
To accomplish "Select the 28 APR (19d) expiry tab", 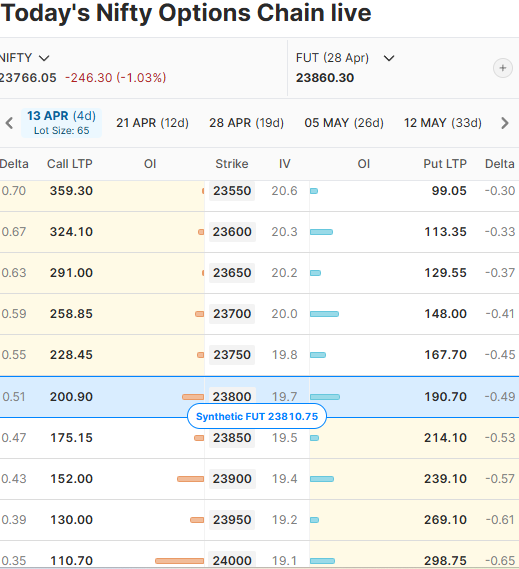I will coord(246,123).
